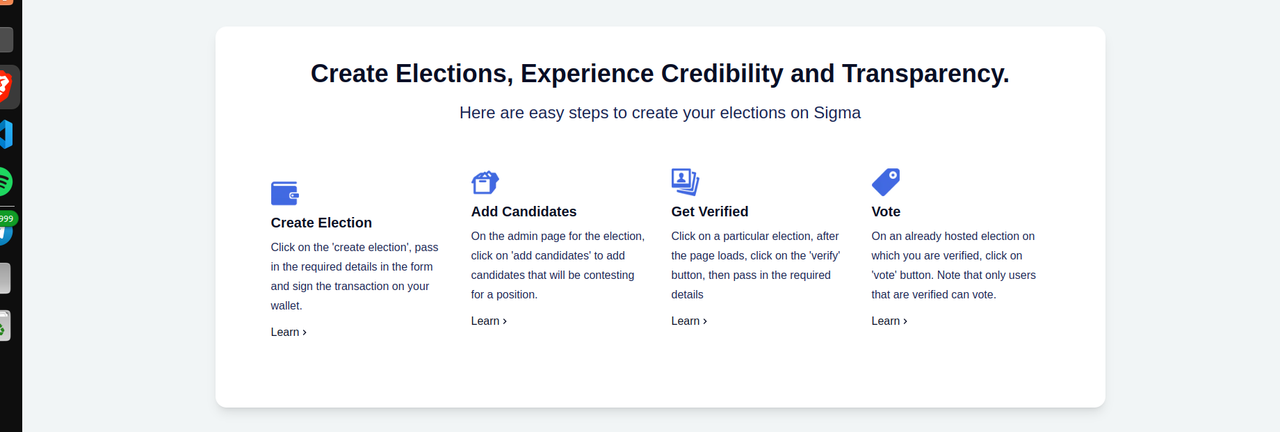1280x432 pixels.
Task: Click the ballot box icon above Add Candidates
Action: click(x=485, y=182)
